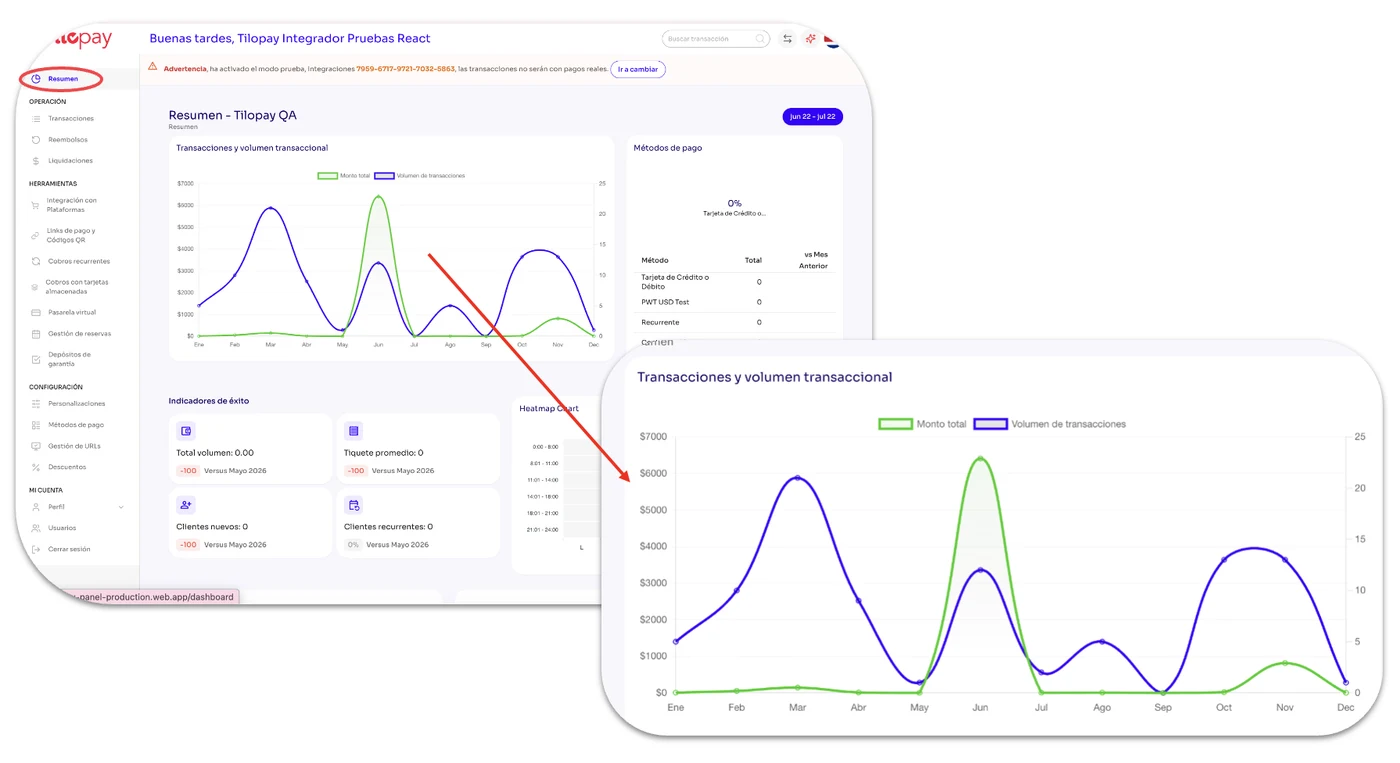Open Links de pago y Códigos QR icon

point(35,236)
